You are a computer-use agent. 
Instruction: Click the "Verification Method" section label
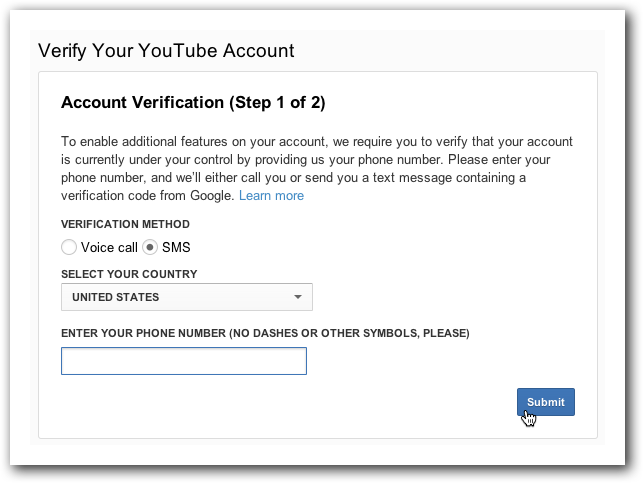pyautogui.click(x=125, y=224)
